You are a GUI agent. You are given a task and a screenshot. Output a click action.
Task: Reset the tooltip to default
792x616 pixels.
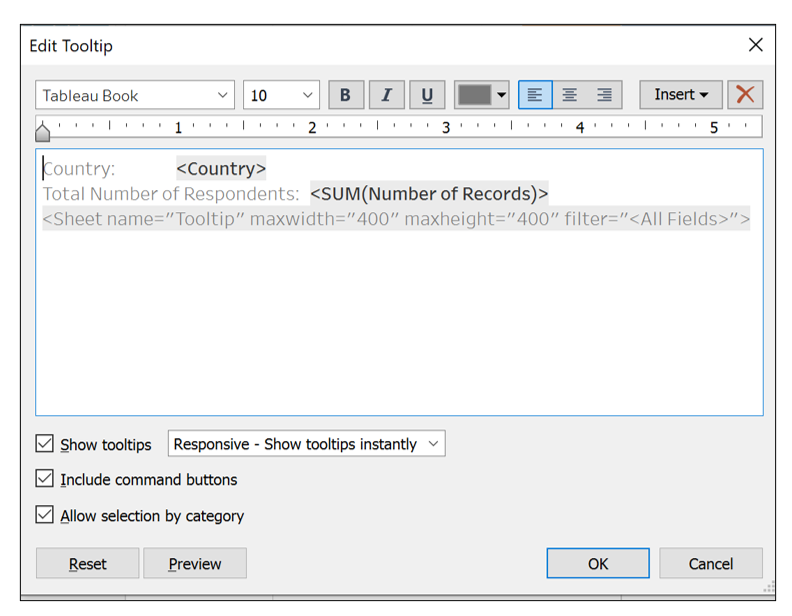(87, 564)
